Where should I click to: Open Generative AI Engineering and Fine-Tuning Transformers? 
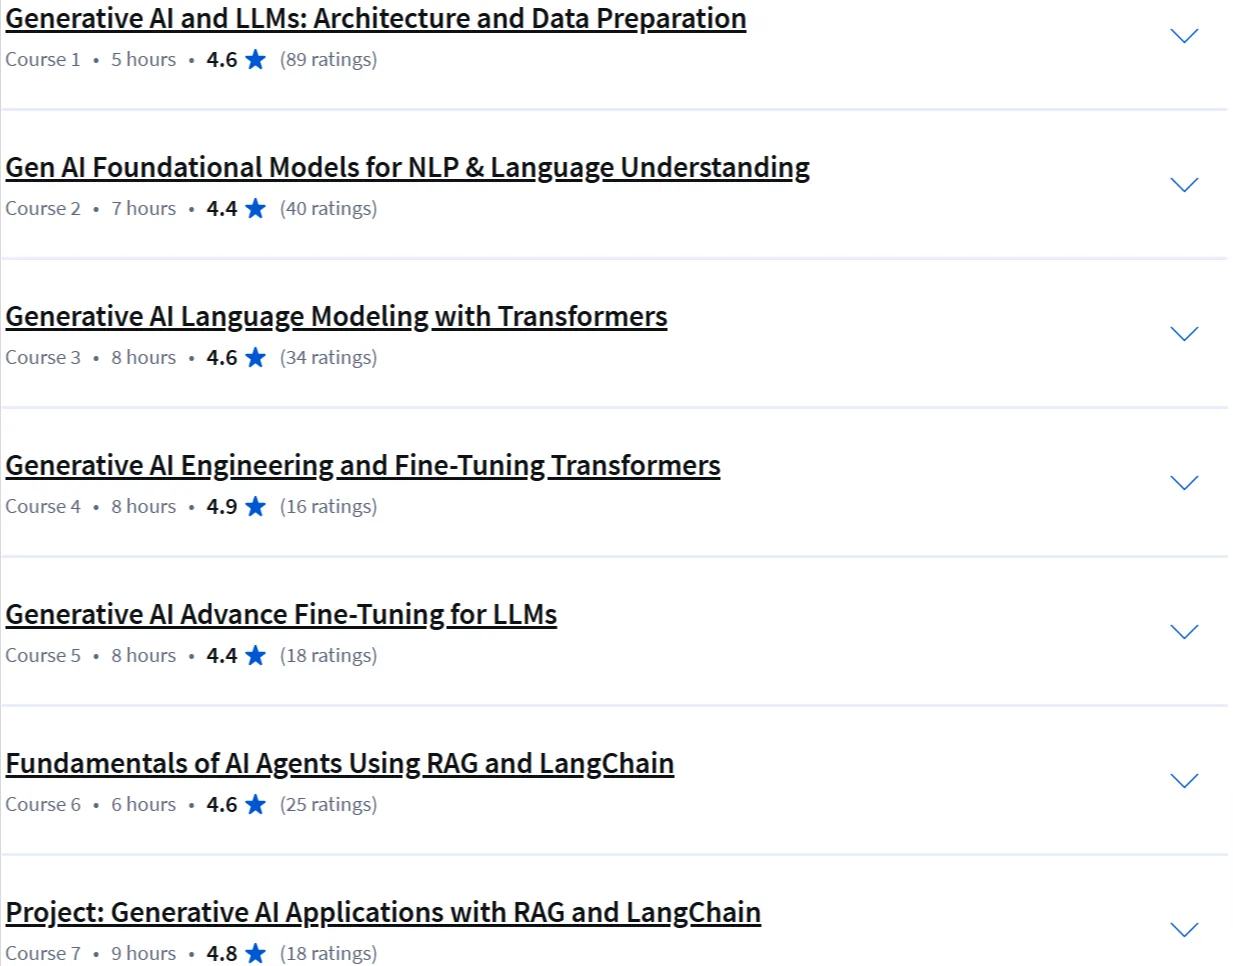click(363, 466)
